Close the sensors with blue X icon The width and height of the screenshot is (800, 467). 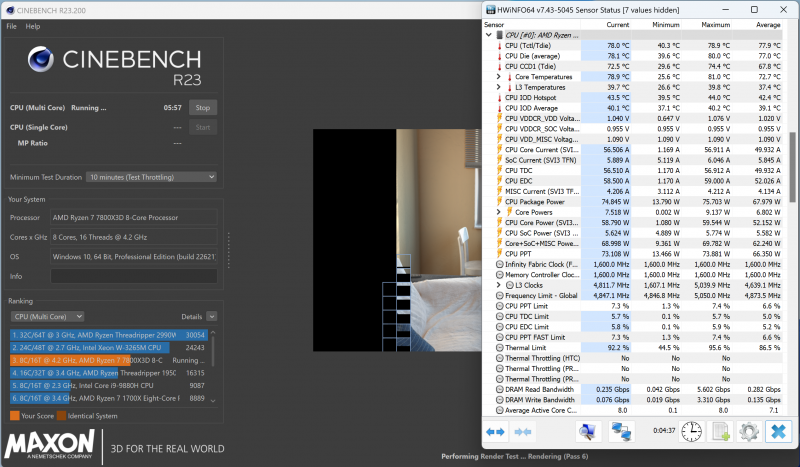tap(777, 431)
